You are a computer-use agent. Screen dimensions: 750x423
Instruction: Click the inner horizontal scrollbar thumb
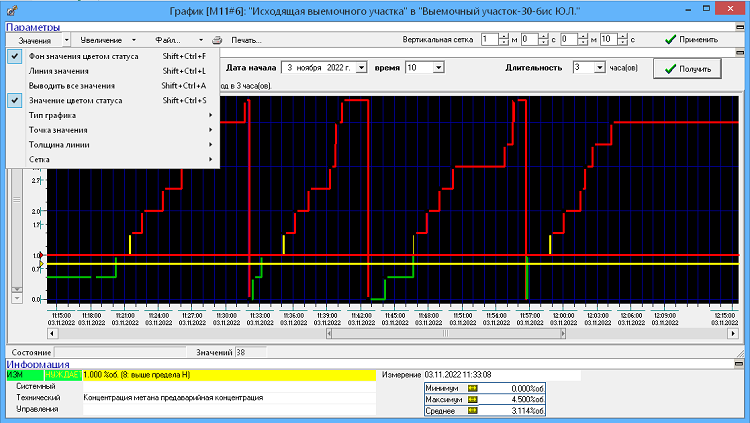[446, 334]
